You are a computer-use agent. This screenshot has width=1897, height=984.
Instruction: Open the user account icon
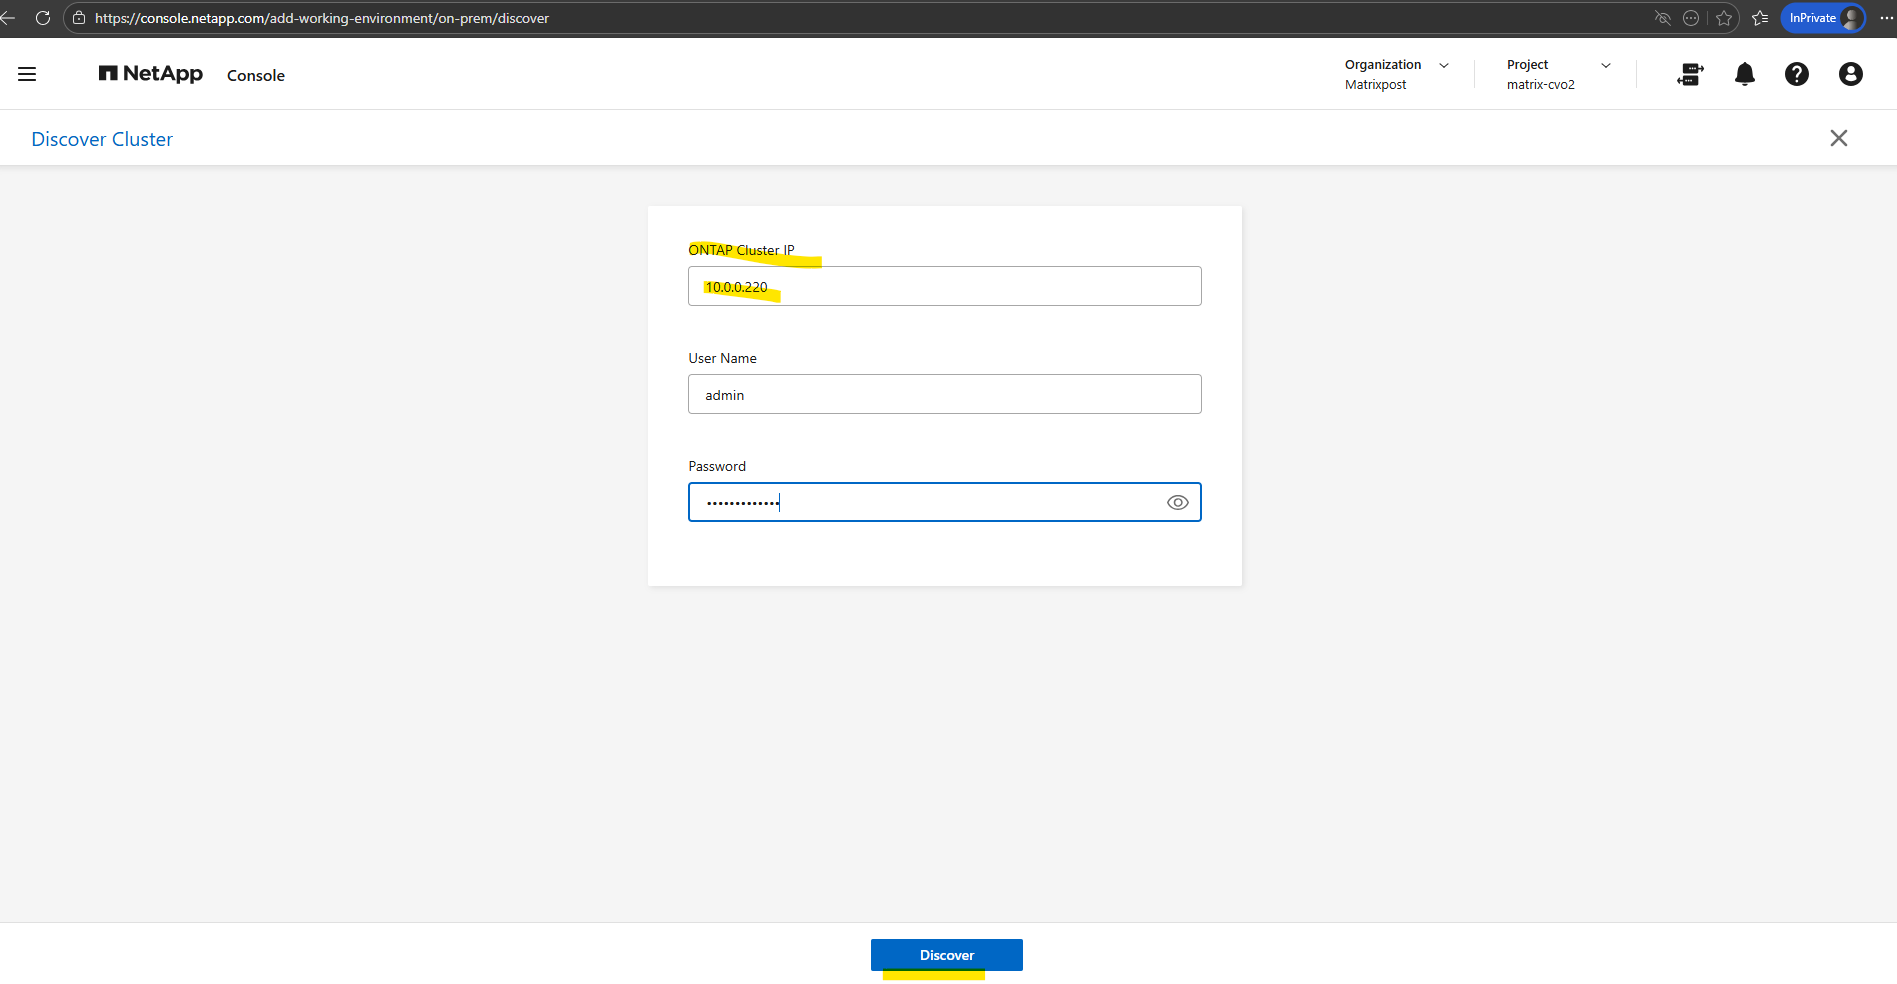click(x=1851, y=74)
